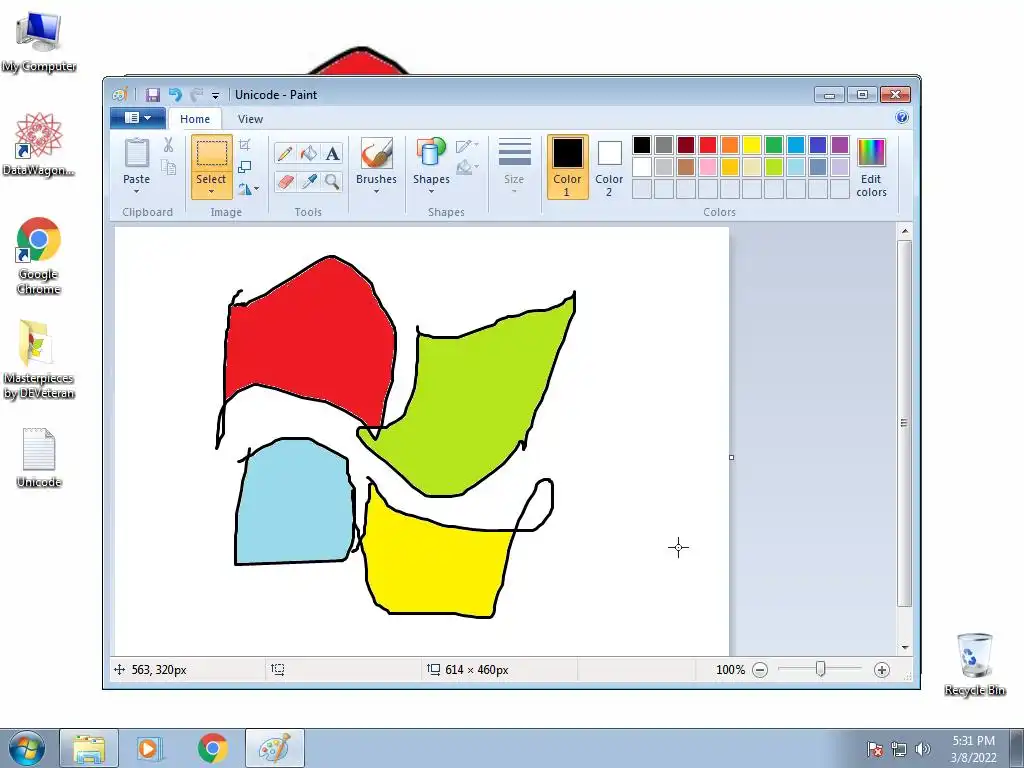1024x768 pixels.
Task: Click the Save icon in quick access toolbar
Action: 153,95
